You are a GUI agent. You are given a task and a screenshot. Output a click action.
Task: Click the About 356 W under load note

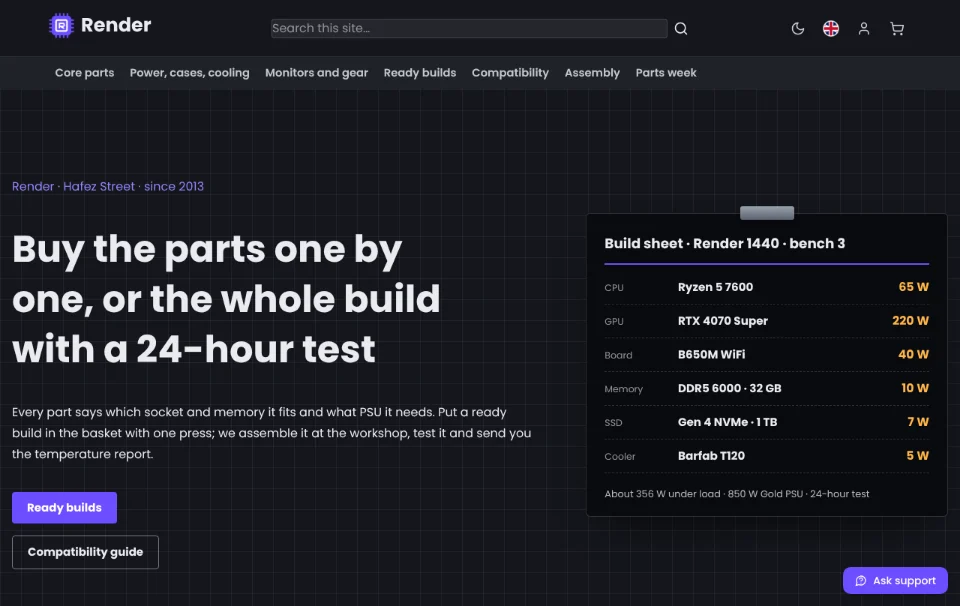pos(737,494)
